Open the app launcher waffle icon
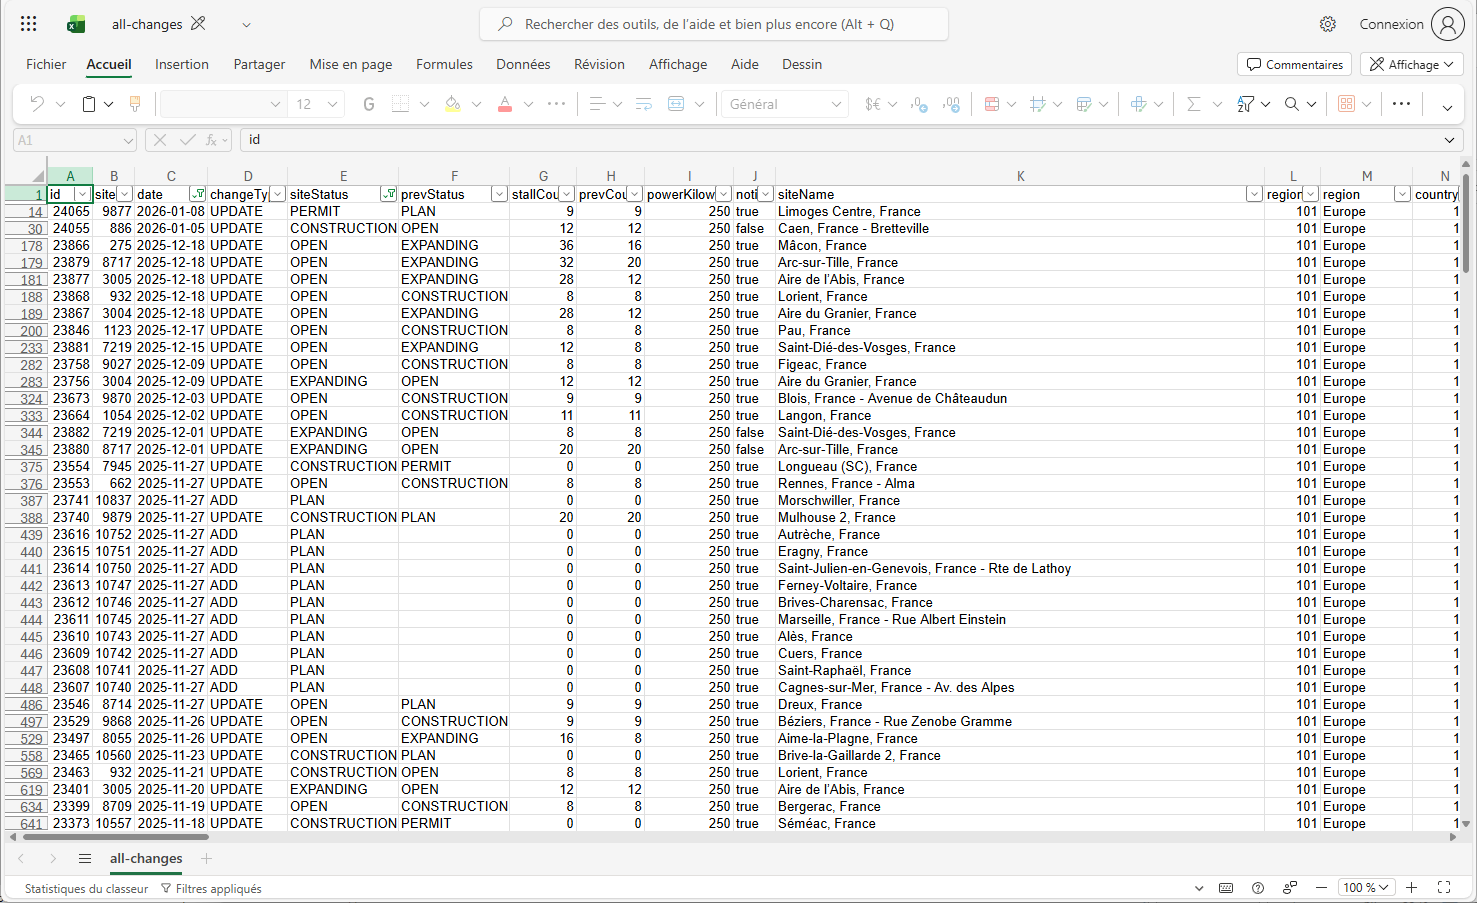 (x=29, y=24)
